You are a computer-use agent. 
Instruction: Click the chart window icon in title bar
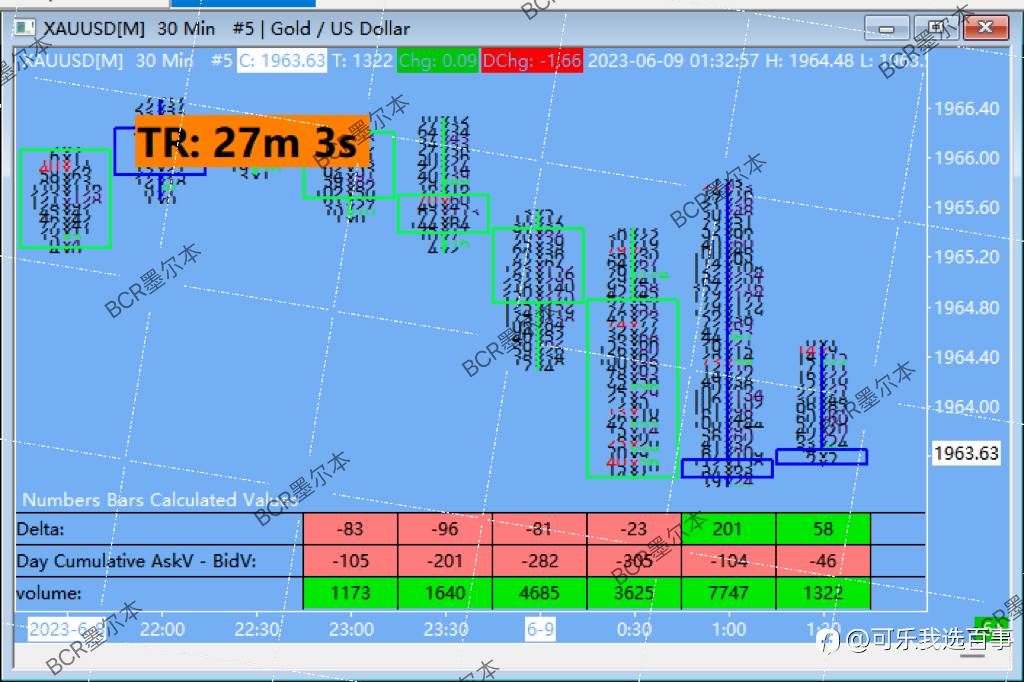click(x=25, y=28)
